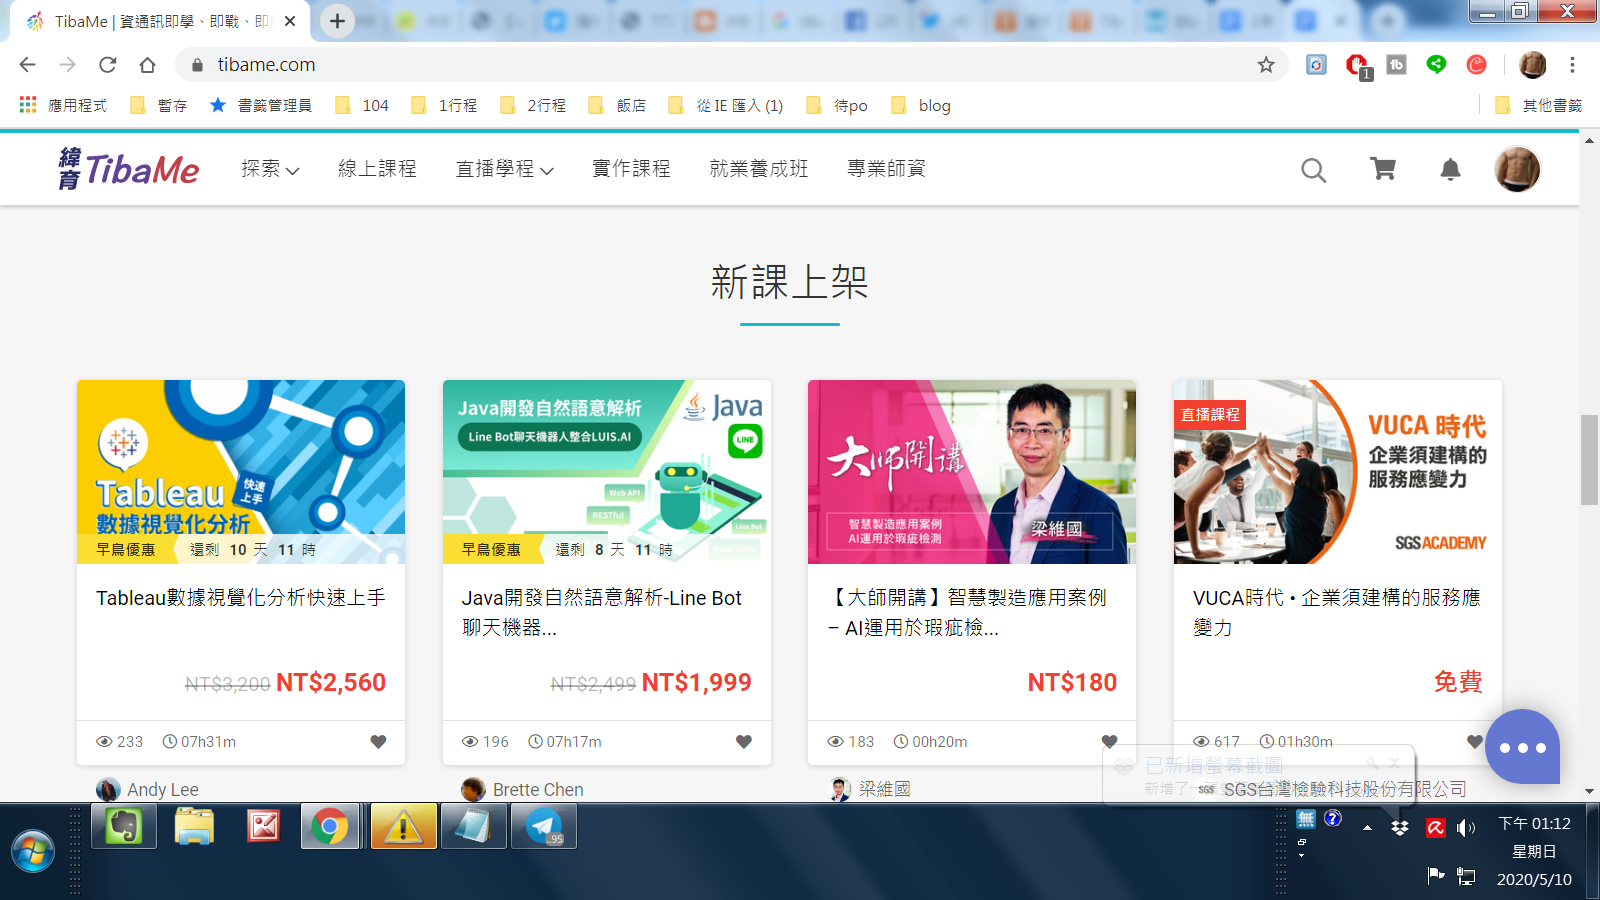Close the TibaMe browser tab

[290, 21]
